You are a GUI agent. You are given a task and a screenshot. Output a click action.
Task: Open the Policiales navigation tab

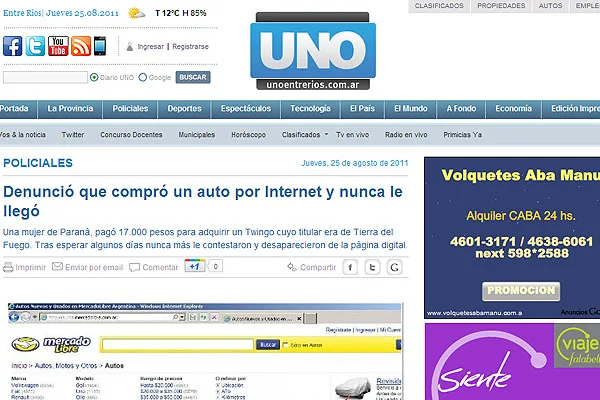click(130, 109)
